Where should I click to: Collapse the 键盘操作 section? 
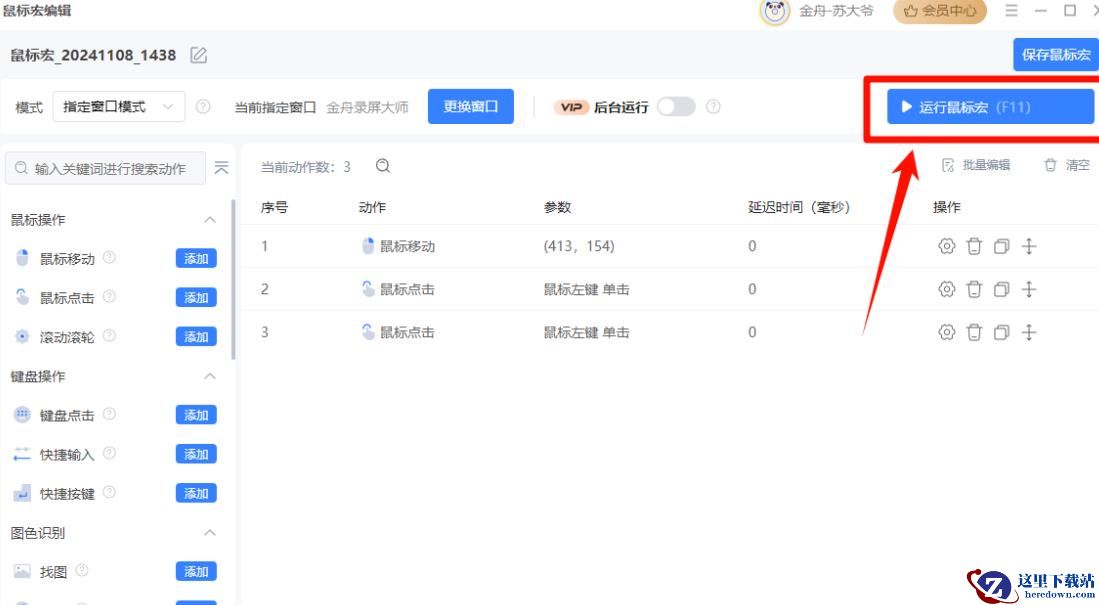click(210, 376)
